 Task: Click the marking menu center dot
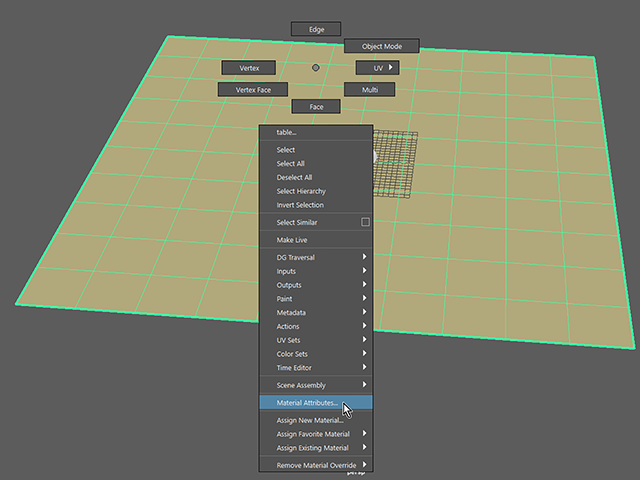click(x=316, y=67)
